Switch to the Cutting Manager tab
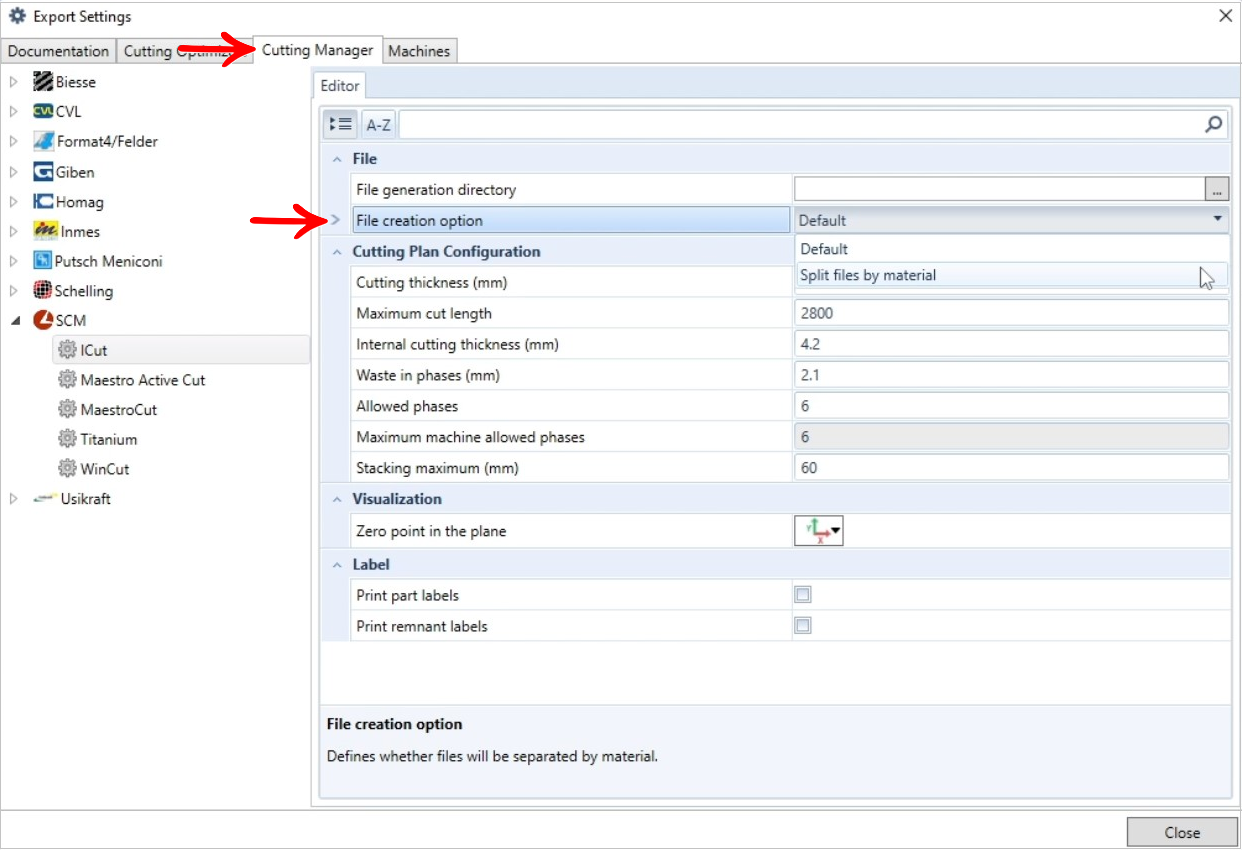 pyautogui.click(x=318, y=50)
